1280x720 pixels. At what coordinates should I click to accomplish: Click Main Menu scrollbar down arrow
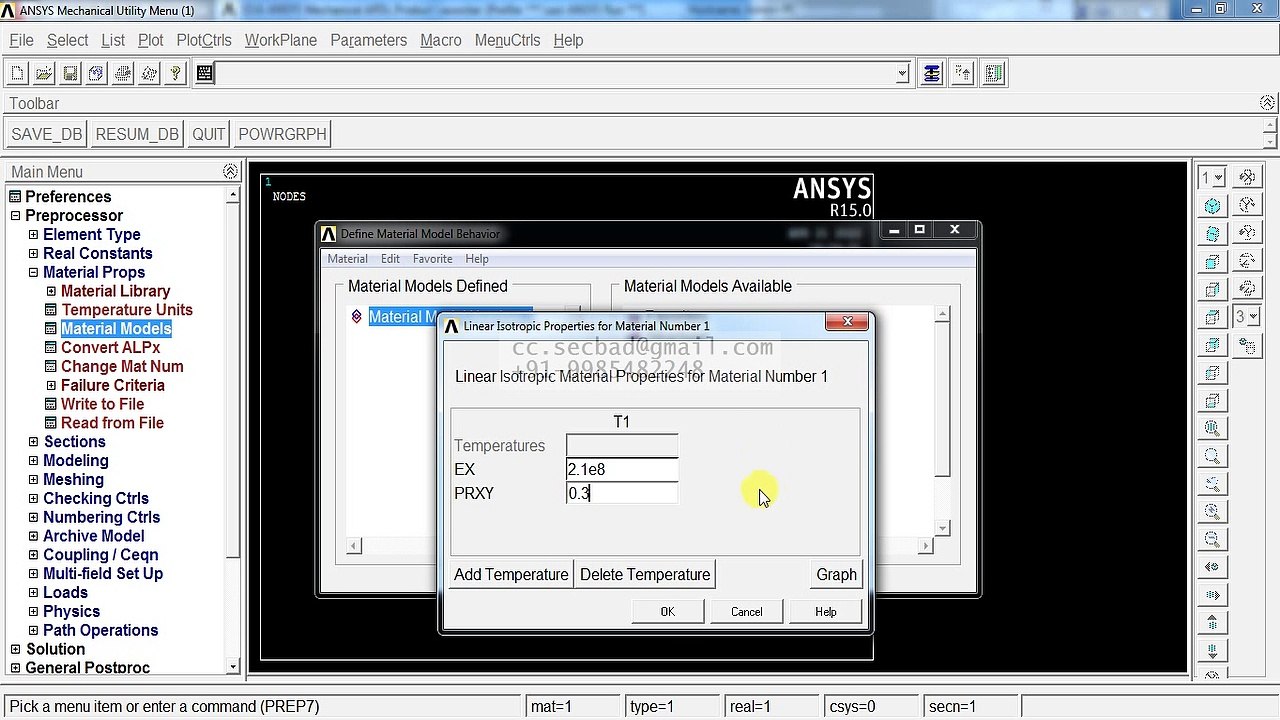[x=233, y=666]
